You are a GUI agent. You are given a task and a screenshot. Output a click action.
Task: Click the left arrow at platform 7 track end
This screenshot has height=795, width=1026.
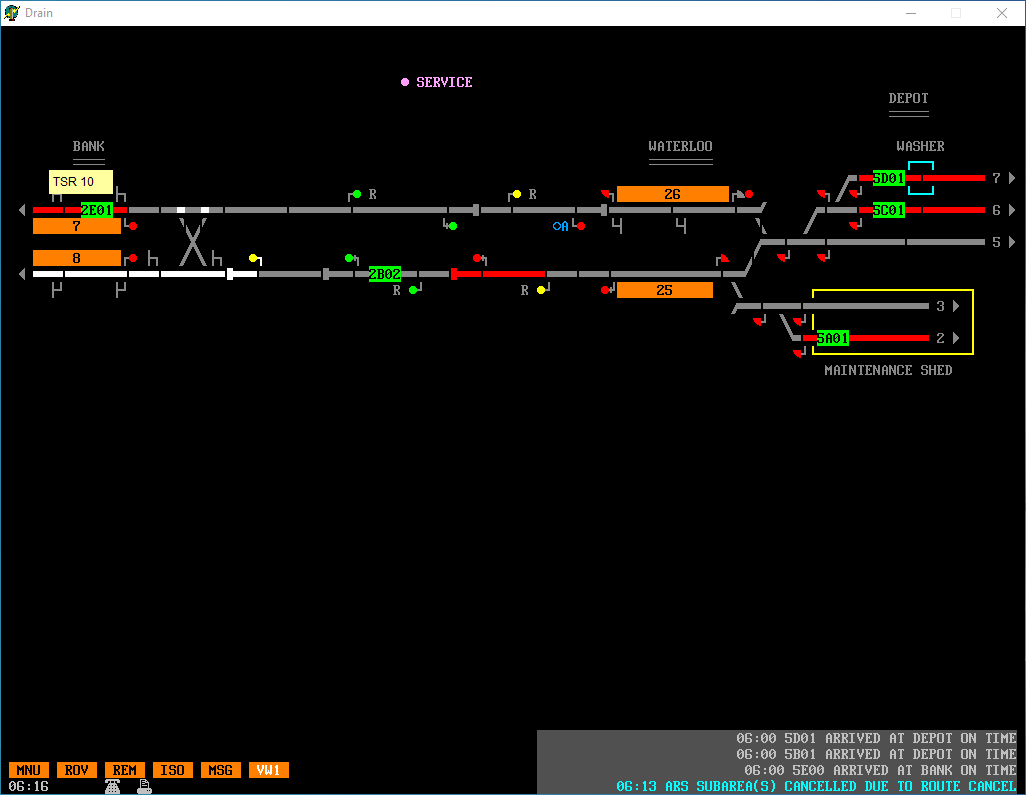tap(22, 210)
